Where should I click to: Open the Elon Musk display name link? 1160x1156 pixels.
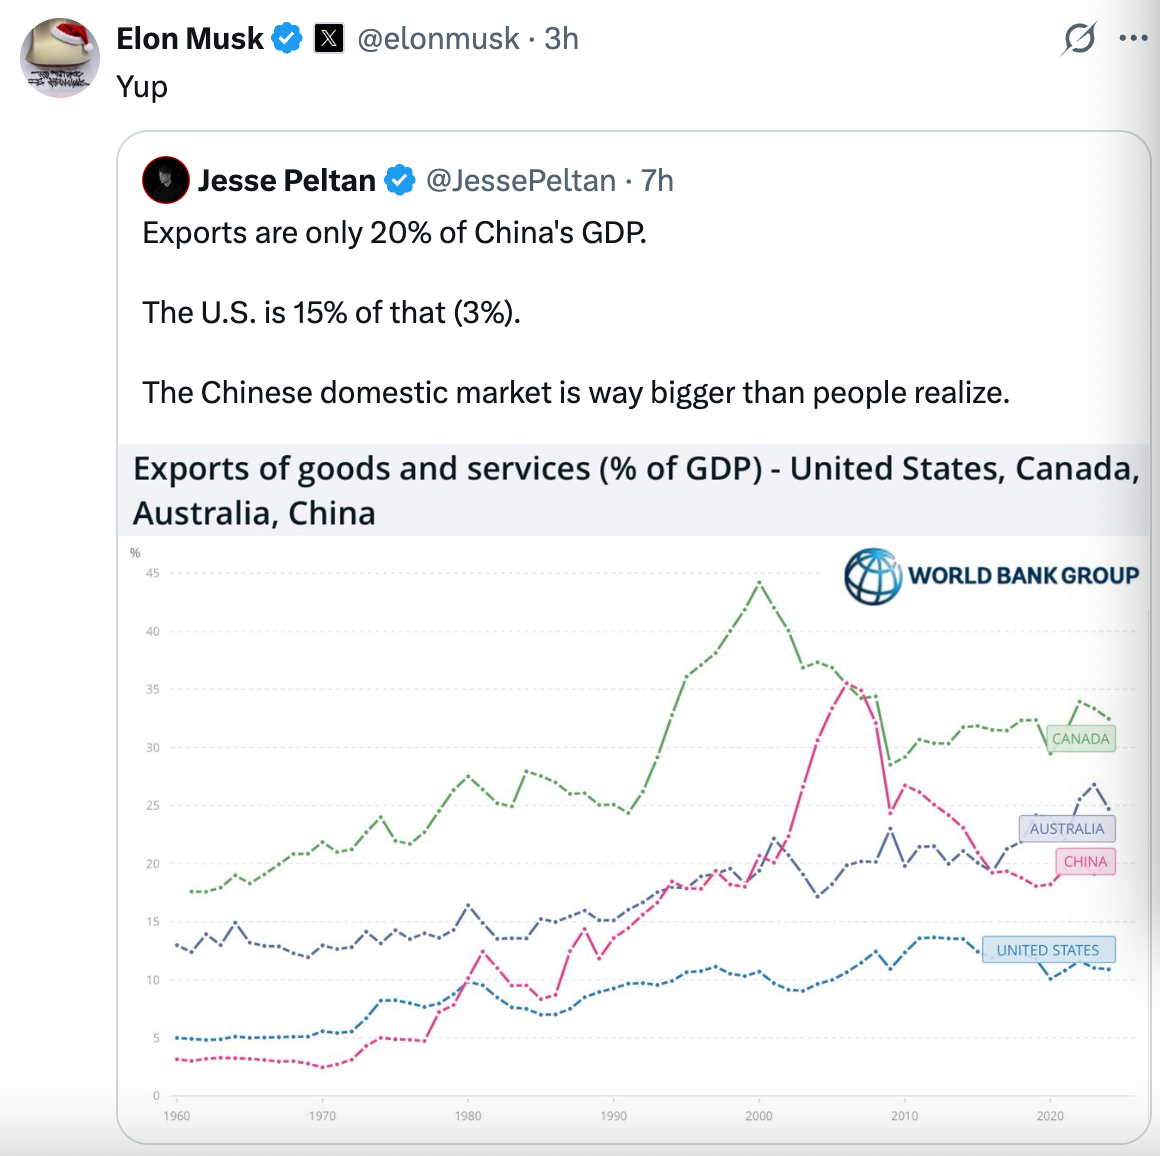[x=190, y=39]
